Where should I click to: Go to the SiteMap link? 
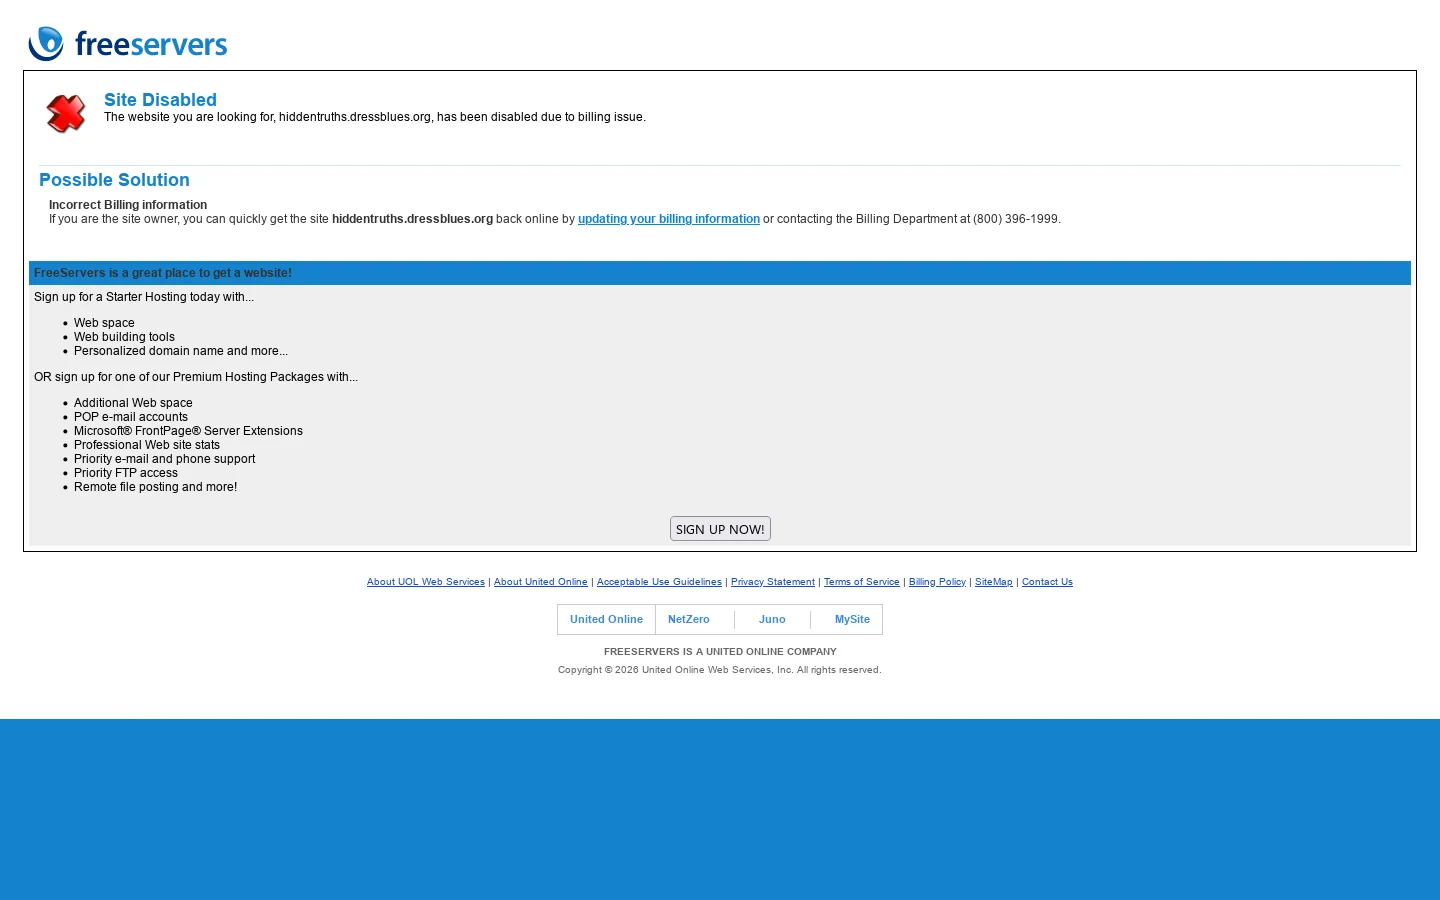click(994, 582)
